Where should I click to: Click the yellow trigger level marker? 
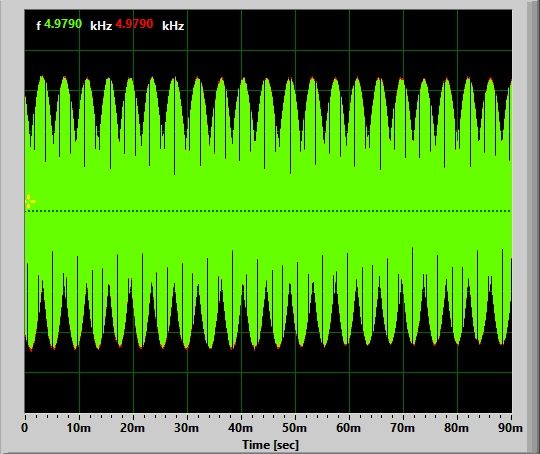(x=30, y=202)
